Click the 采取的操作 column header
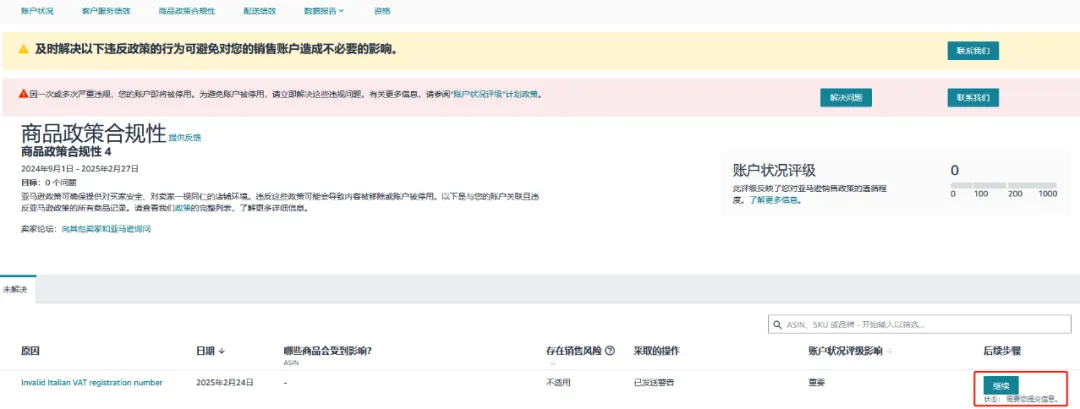1080x409 pixels. click(x=656, y=350)
